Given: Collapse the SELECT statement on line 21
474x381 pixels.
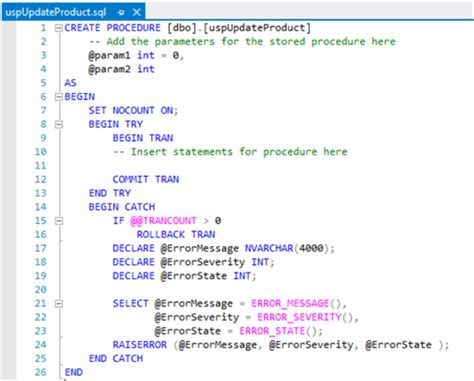Looking at the screenshot, I should pyautogui.click(x=59, y=304).
